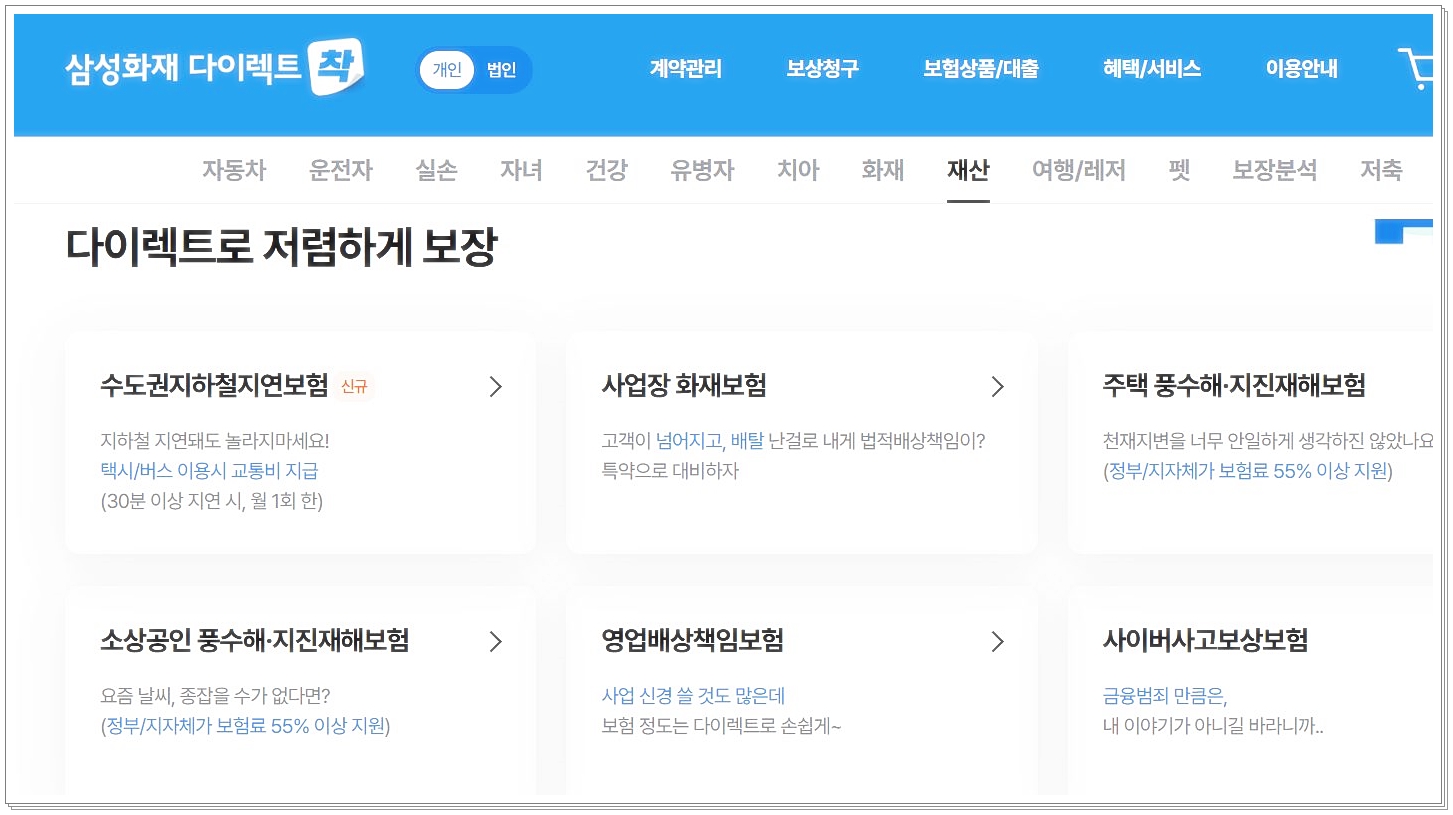The height and width of the screenshot is (815, 1453).
Task: Select the 화재 tab
Action: pyautogui.click(x=883, y=170)
